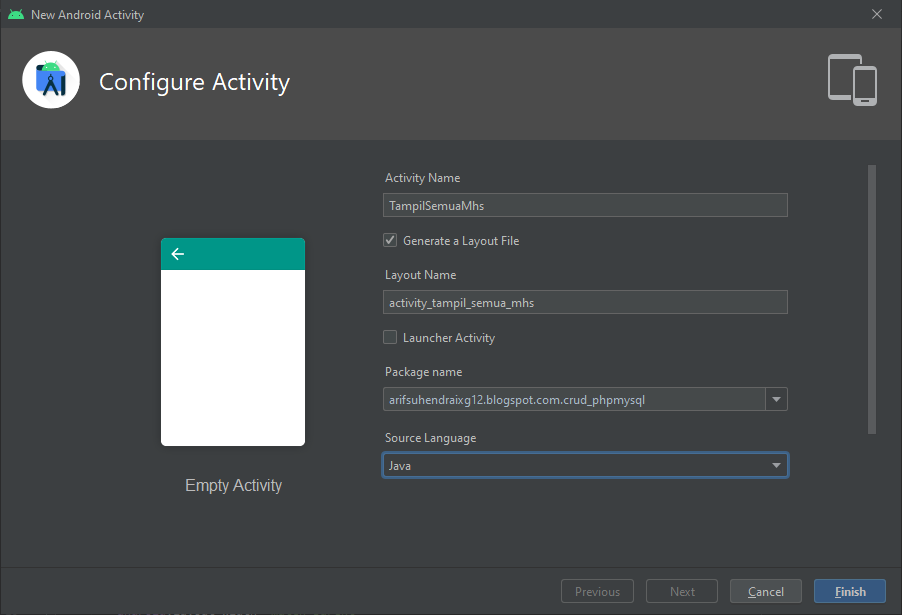Click the Android Studio logo icon
The width and height of the screenshot is (902, 615).
[51, 80]
